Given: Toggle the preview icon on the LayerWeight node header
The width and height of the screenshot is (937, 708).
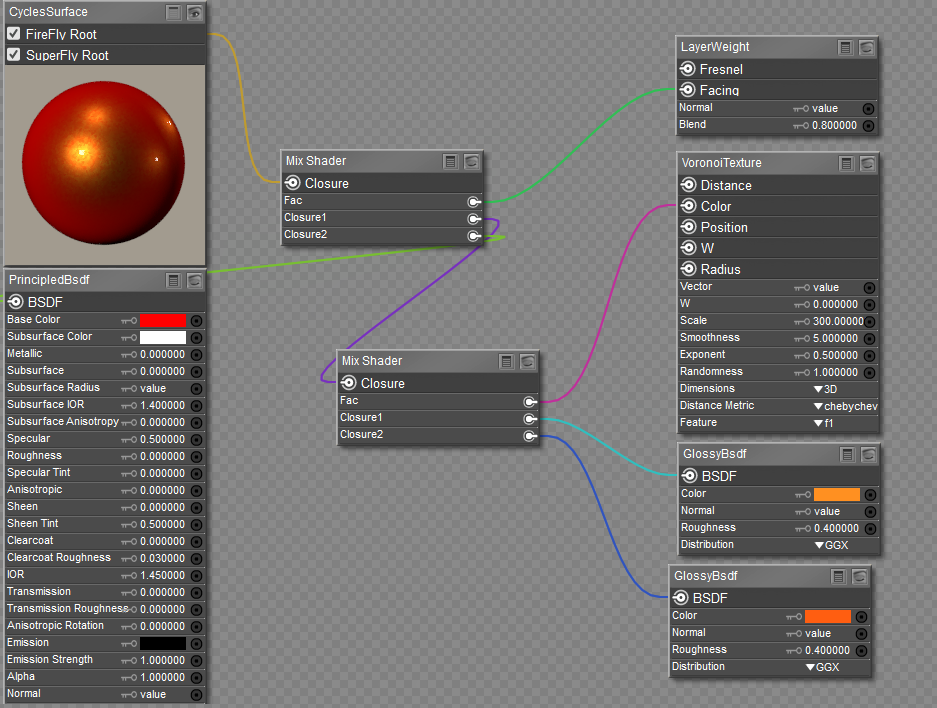Looking at the screenshot, I should point(867,47).
